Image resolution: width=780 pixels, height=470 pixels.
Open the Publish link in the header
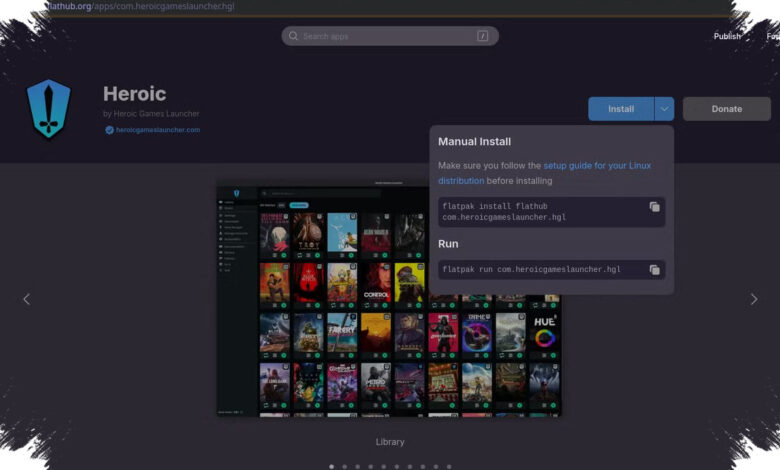[x=727, y=36]
